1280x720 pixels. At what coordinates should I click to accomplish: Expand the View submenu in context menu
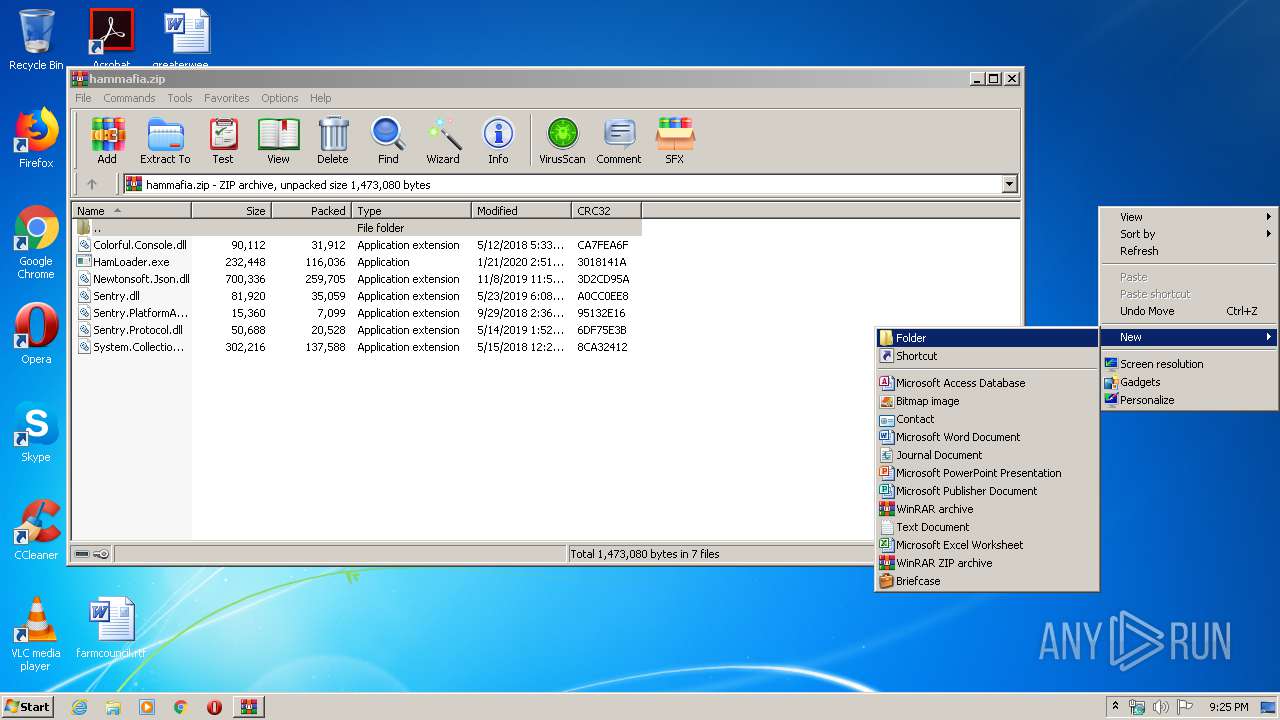[1189, 217]
